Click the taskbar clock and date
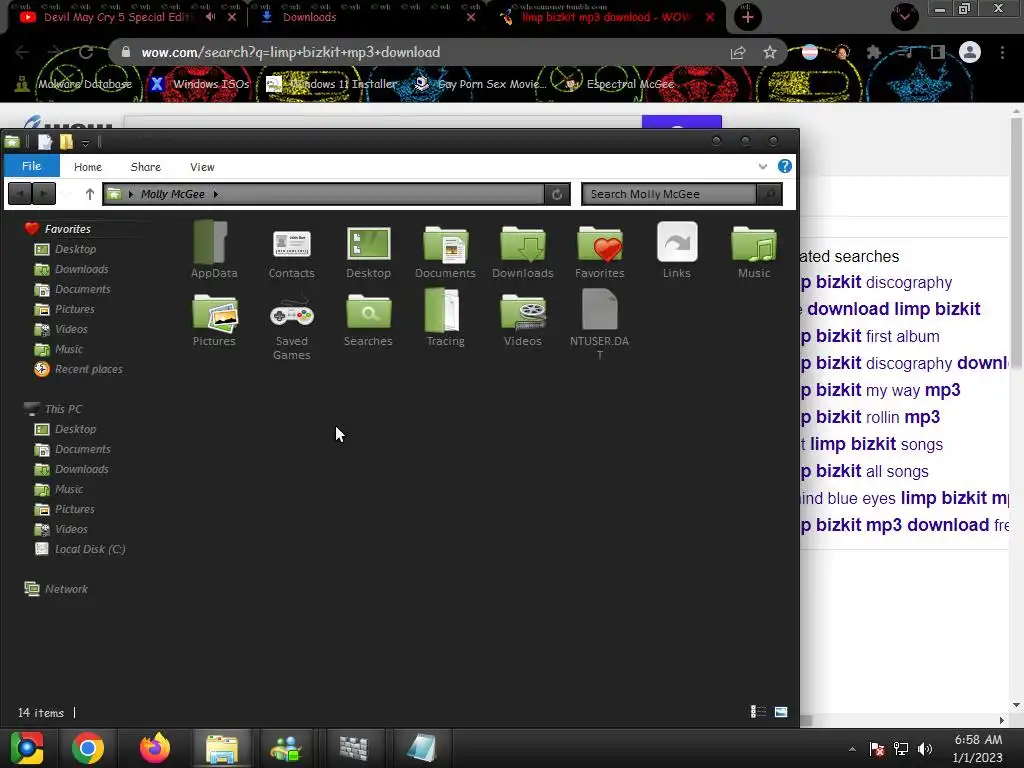 coord(977,748)
